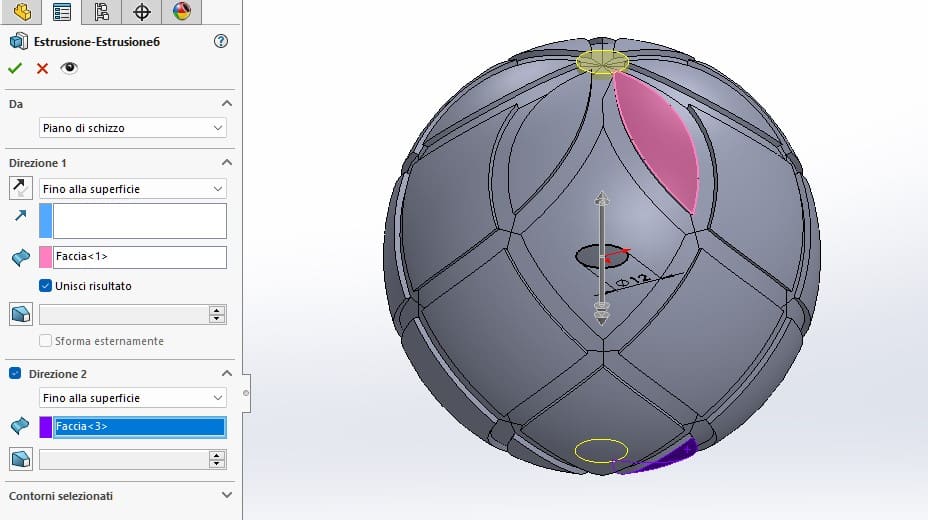Click the Direzione 2 face selection icon
Image resolution: width=928 pixels, height=520 pixels.
pyautogui.click(x=20, y=427)
